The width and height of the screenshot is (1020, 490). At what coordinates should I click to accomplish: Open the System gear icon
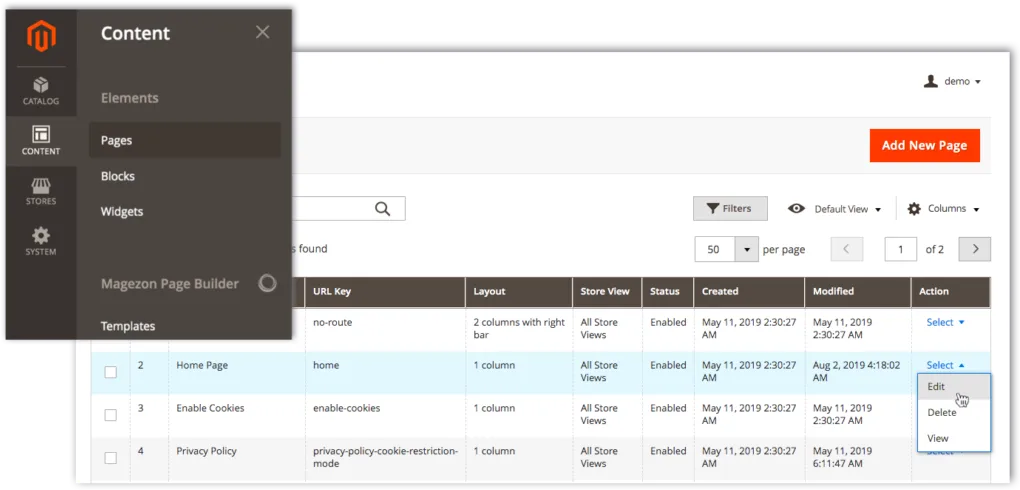point(41,241)
